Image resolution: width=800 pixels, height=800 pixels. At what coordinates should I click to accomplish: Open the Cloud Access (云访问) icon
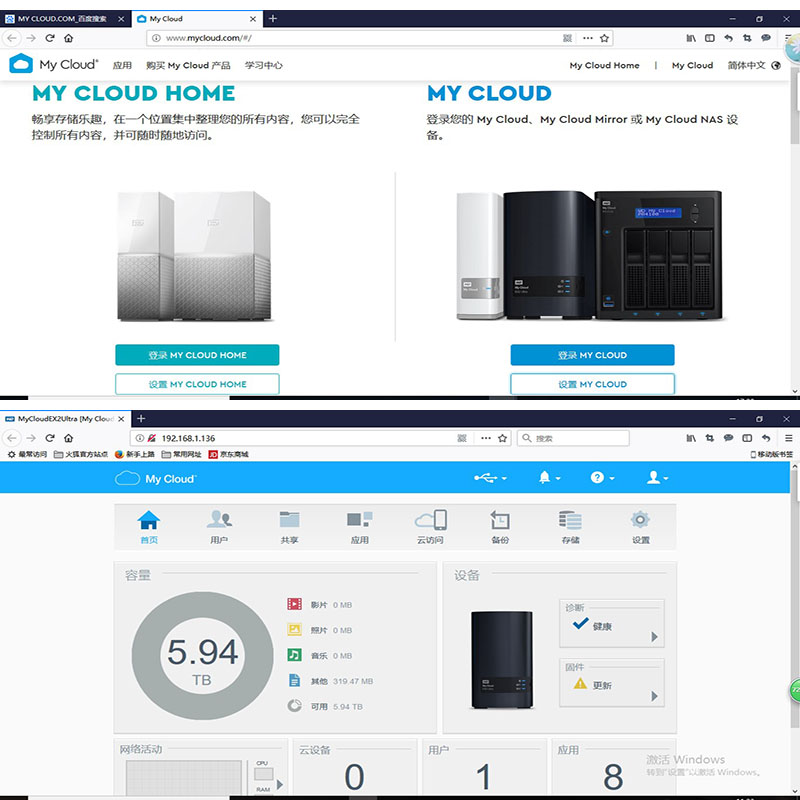(x=430, y=526)
